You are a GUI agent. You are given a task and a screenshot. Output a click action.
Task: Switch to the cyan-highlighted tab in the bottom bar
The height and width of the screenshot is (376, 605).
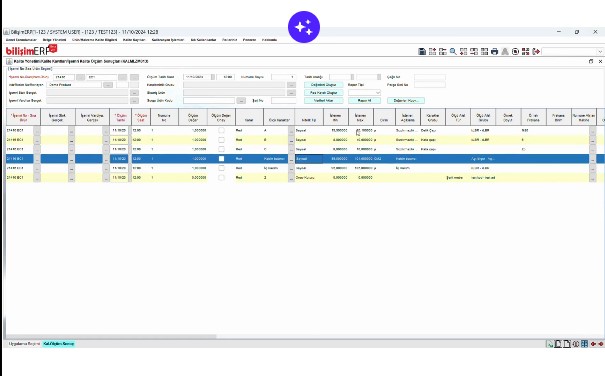tap(59, 344)
